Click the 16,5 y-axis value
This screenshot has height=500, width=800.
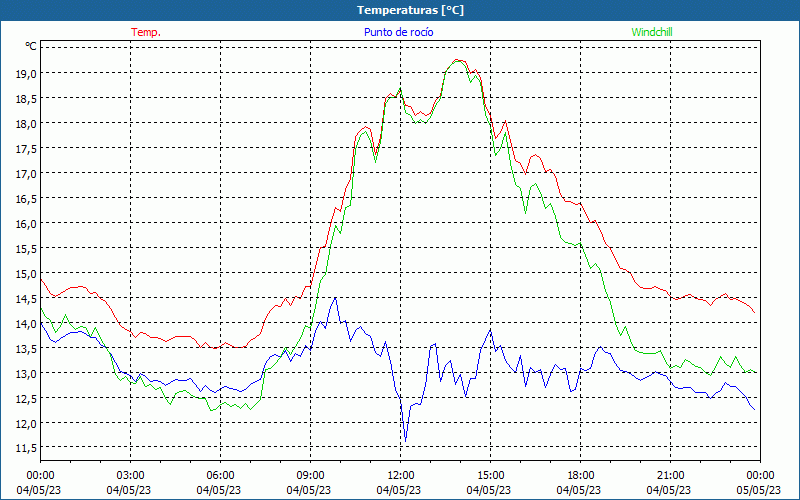(27, 198)
